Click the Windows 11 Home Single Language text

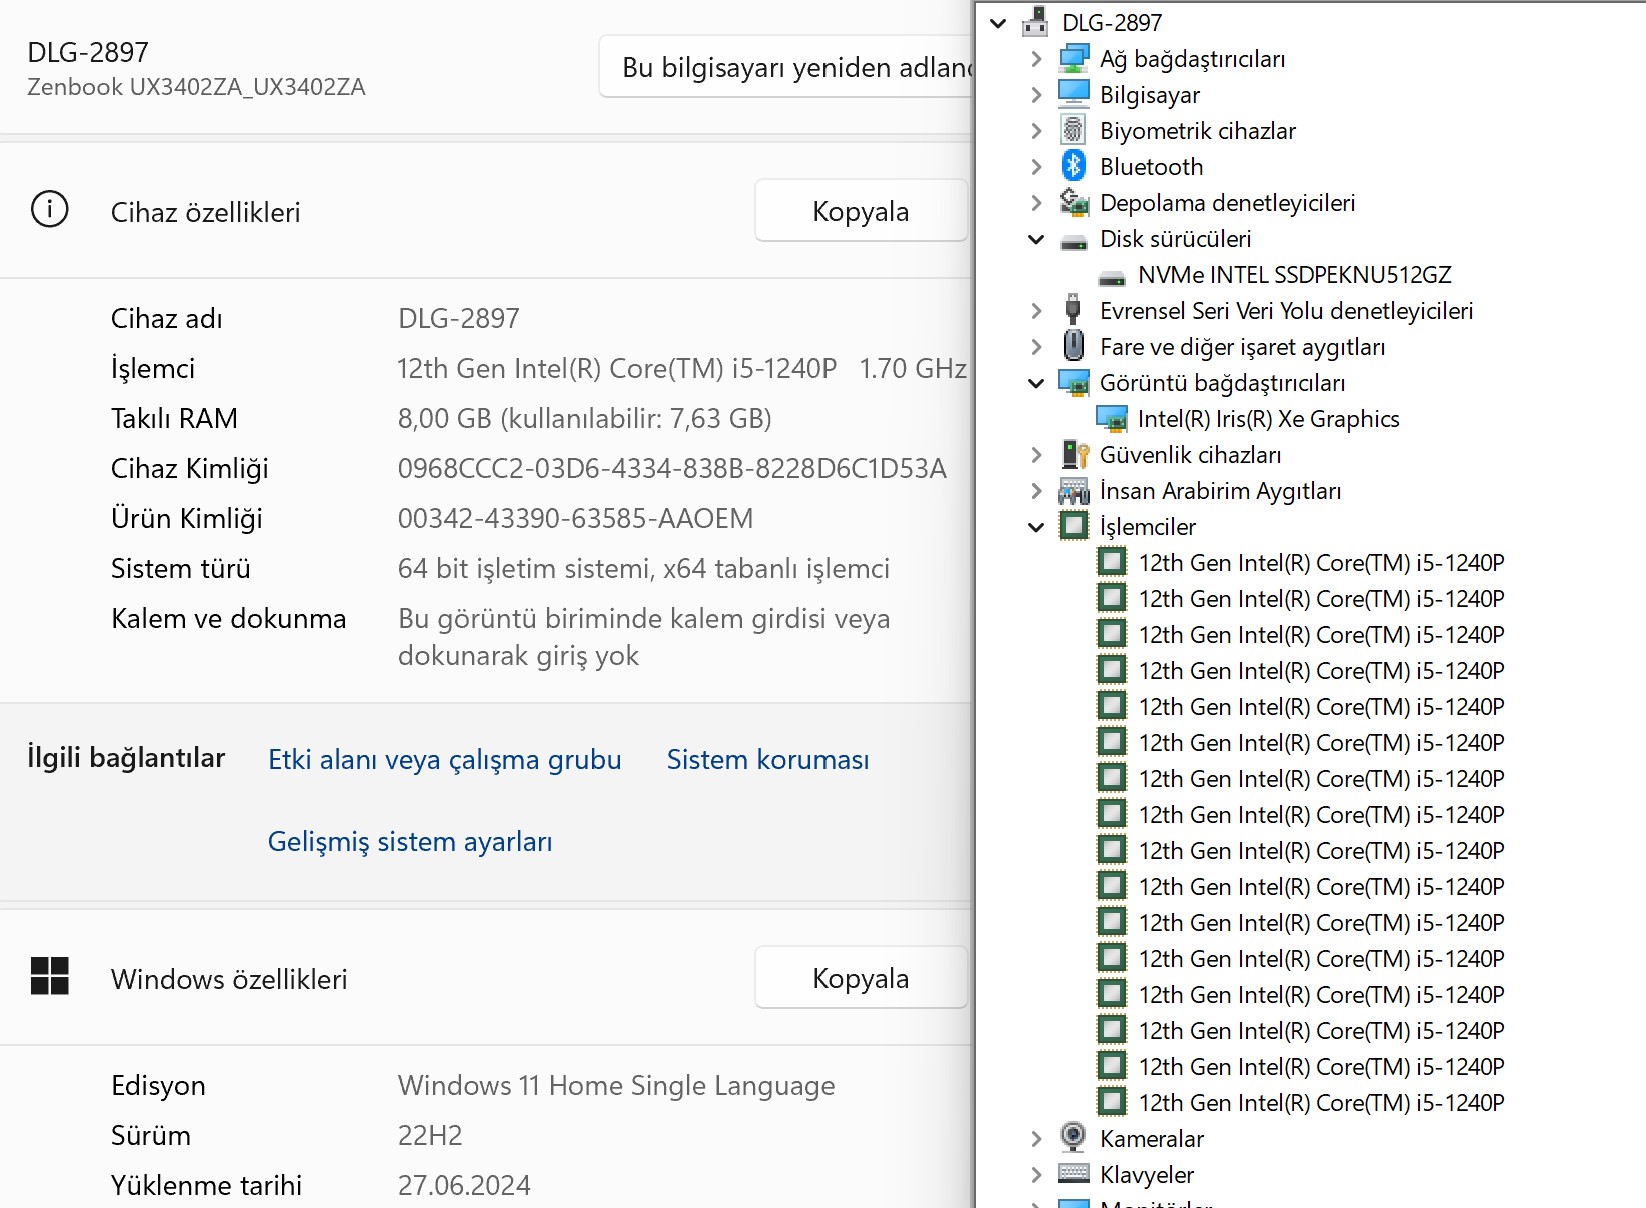pyautogui.click(x=617, y=1085)
